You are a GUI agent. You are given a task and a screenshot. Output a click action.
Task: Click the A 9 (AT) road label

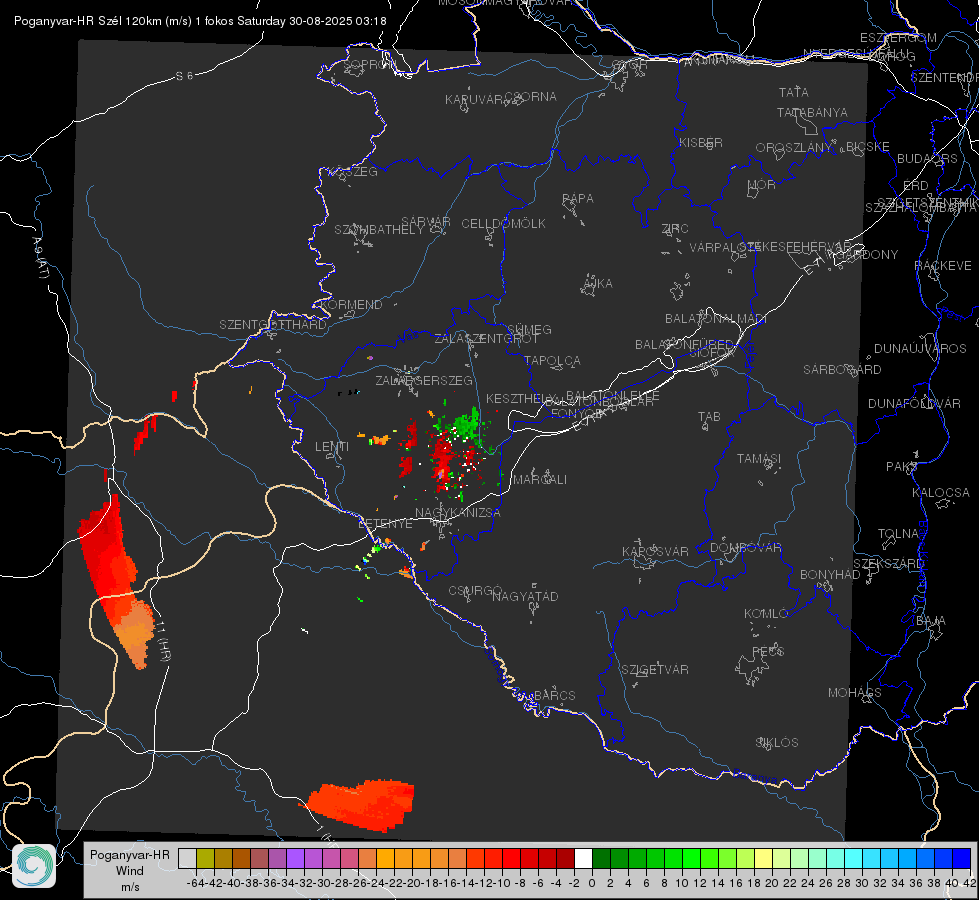click(40, 258)
